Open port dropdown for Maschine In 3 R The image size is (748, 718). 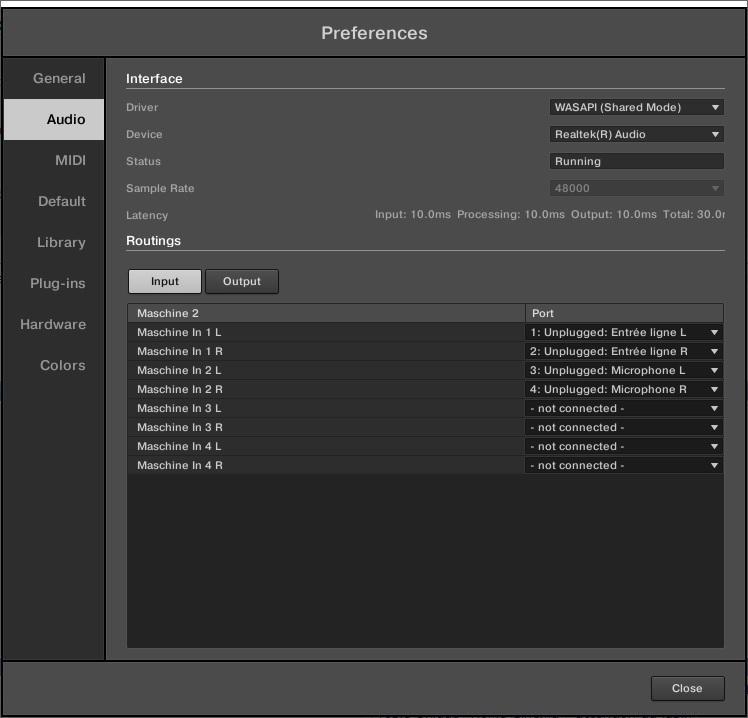click(x=624, y=428)
